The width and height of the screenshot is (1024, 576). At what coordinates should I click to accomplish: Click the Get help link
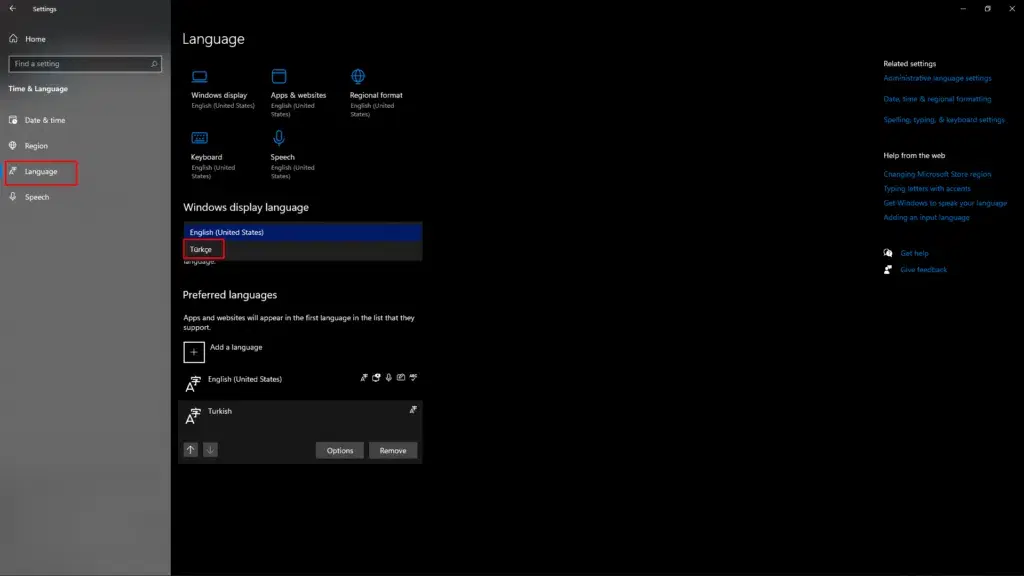click(914, 253)
